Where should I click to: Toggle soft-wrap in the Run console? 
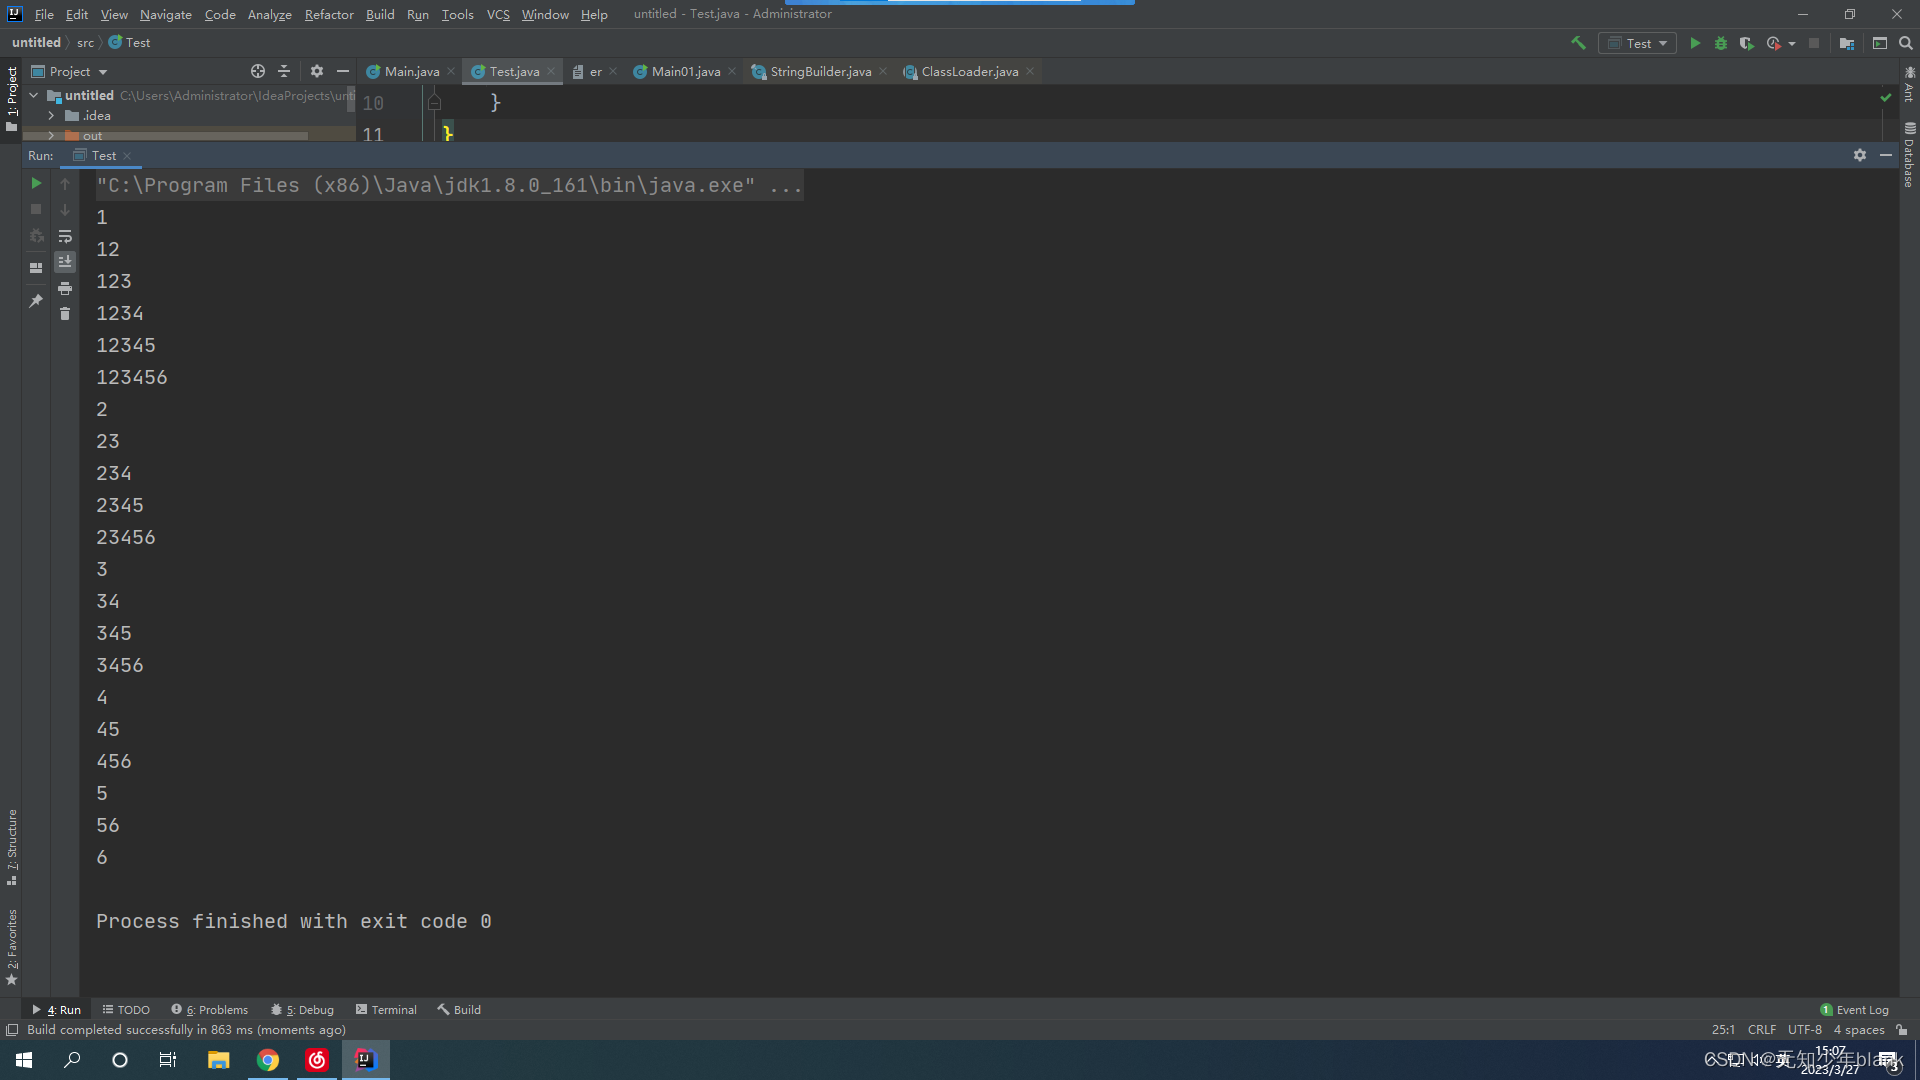click(x=65, y=236)
